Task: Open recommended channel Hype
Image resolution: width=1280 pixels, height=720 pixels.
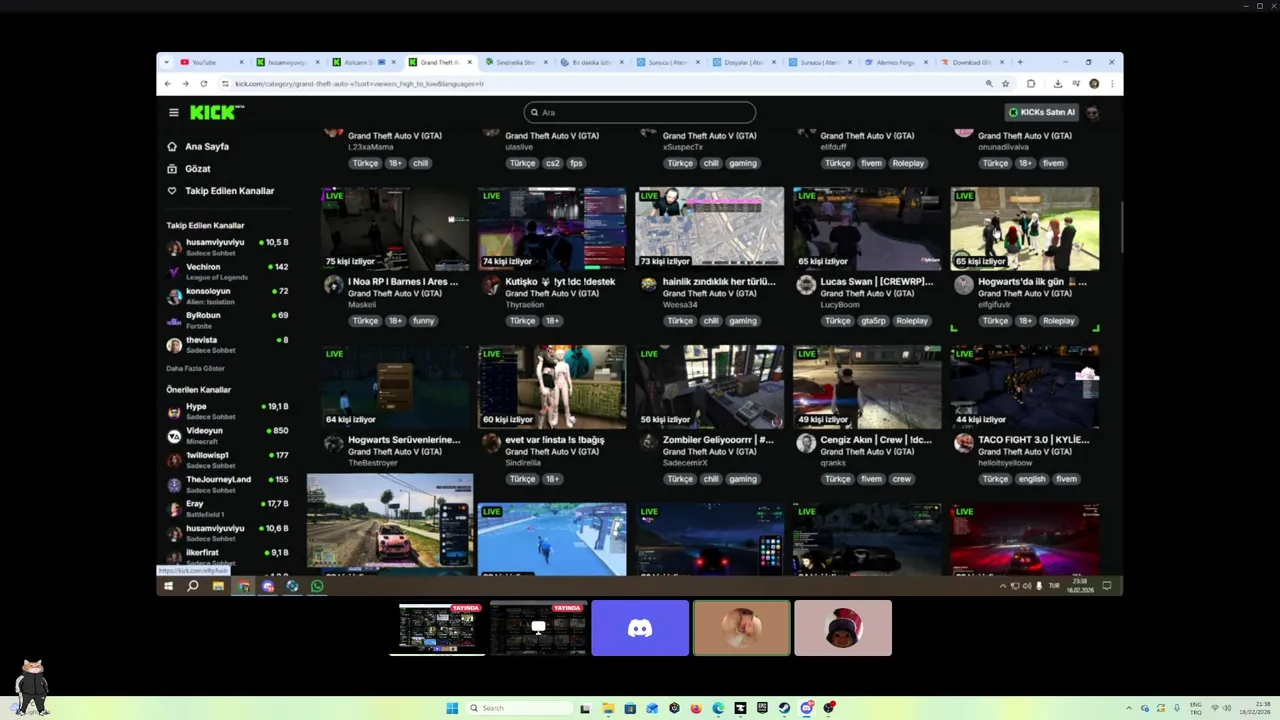Action: [227, 411]
